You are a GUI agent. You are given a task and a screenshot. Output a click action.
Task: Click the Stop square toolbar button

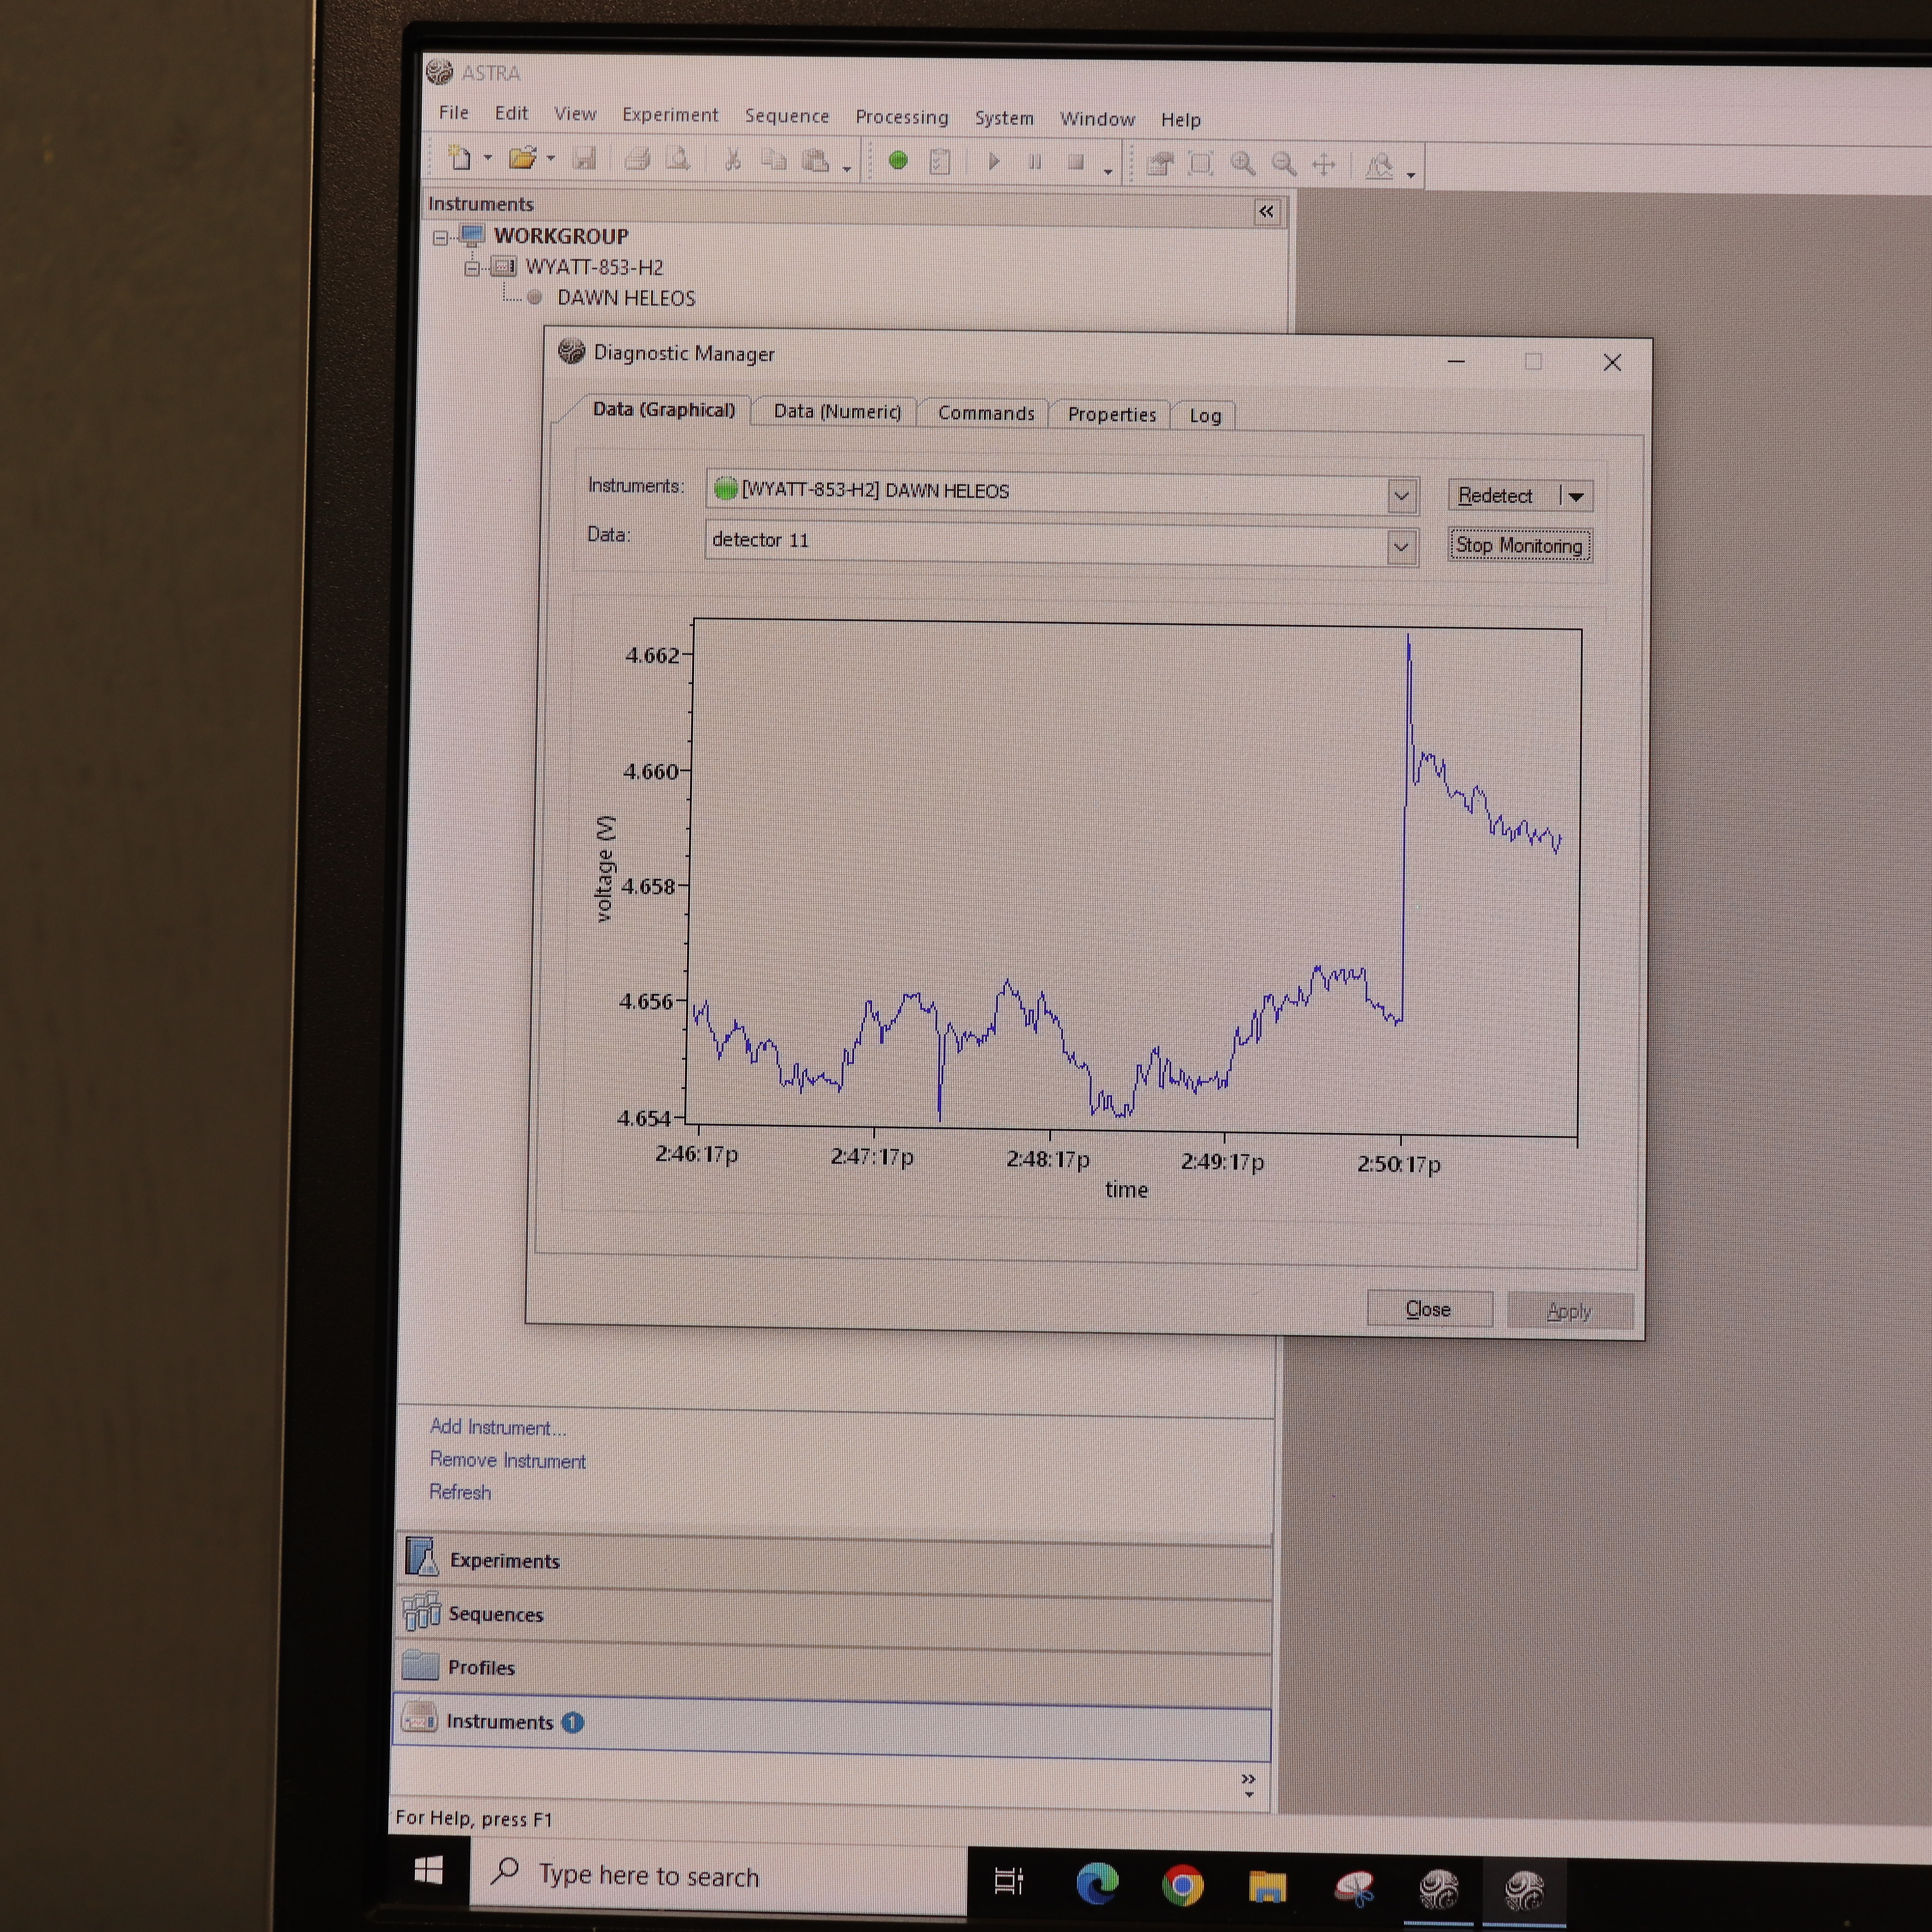(x=1076, y=162)
